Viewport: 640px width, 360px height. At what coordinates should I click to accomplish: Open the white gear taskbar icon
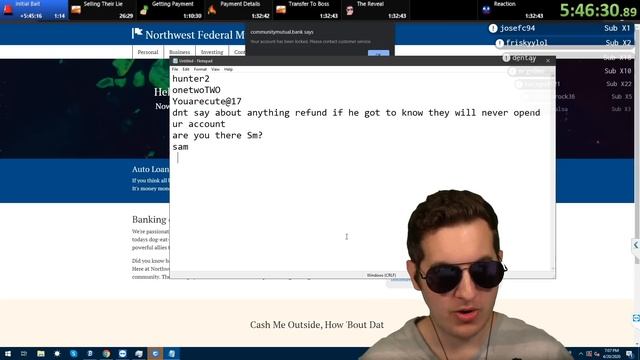[x=57, y=353]
